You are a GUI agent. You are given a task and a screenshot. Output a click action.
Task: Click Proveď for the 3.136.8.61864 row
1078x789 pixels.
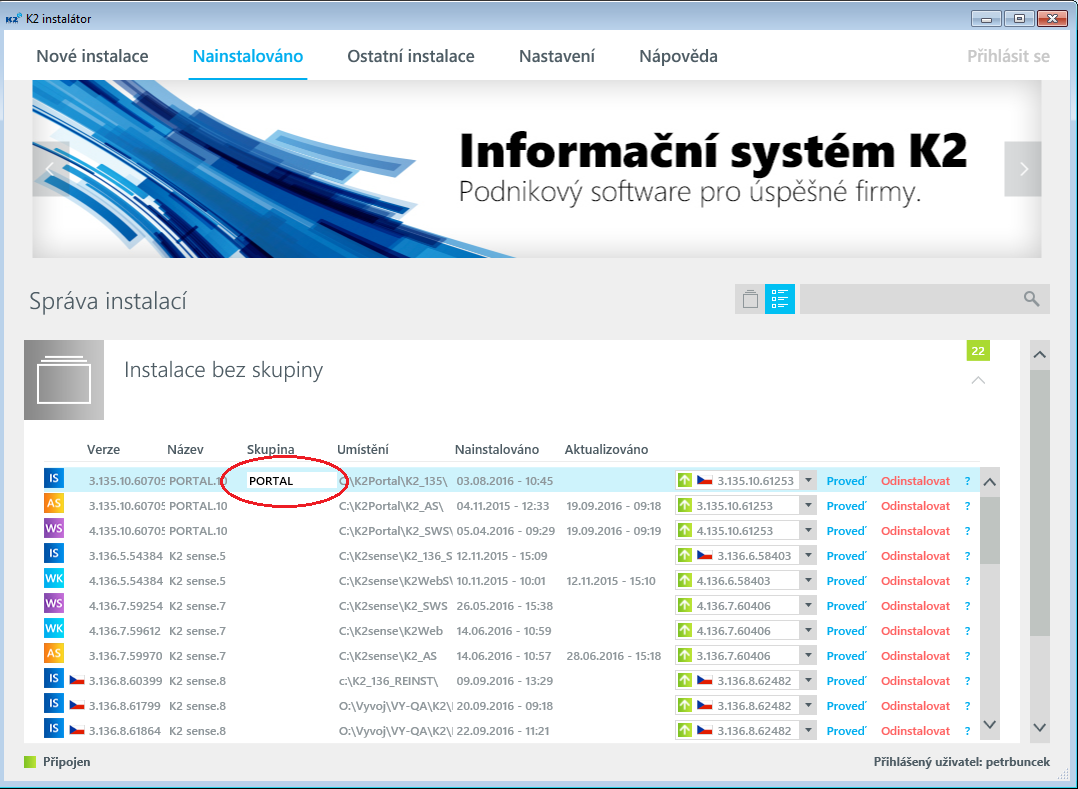846,731
